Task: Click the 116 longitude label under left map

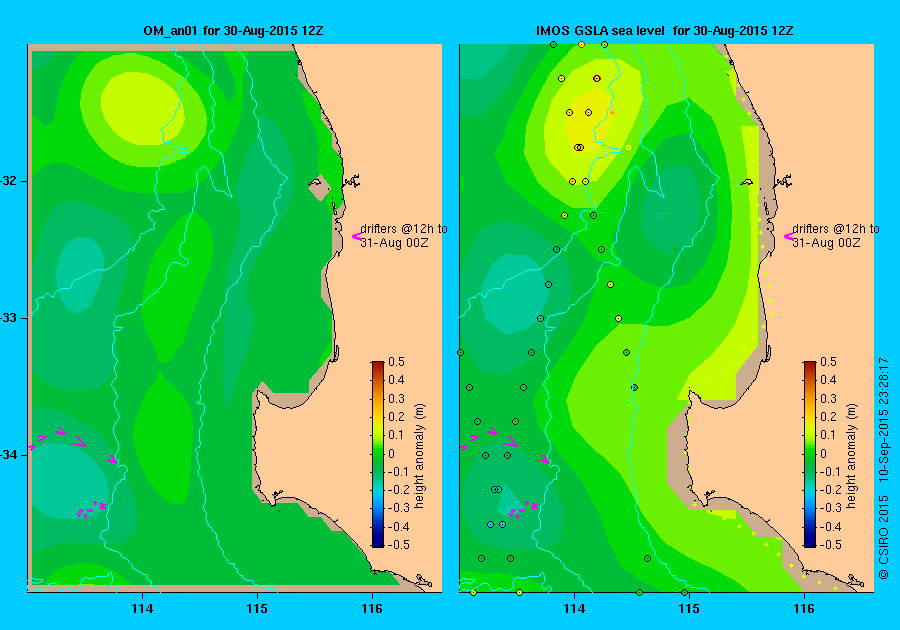Action: click(372, 609)
